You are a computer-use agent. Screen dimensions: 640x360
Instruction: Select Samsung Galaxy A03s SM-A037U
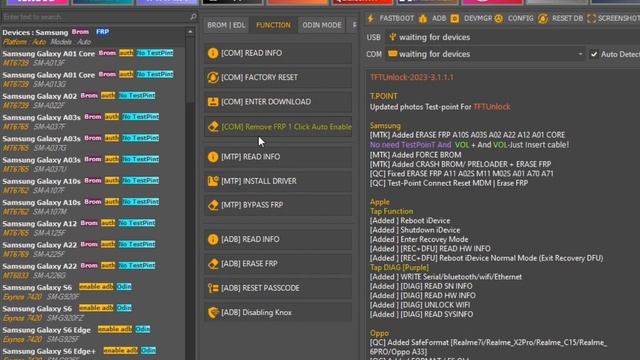(93, 164)
